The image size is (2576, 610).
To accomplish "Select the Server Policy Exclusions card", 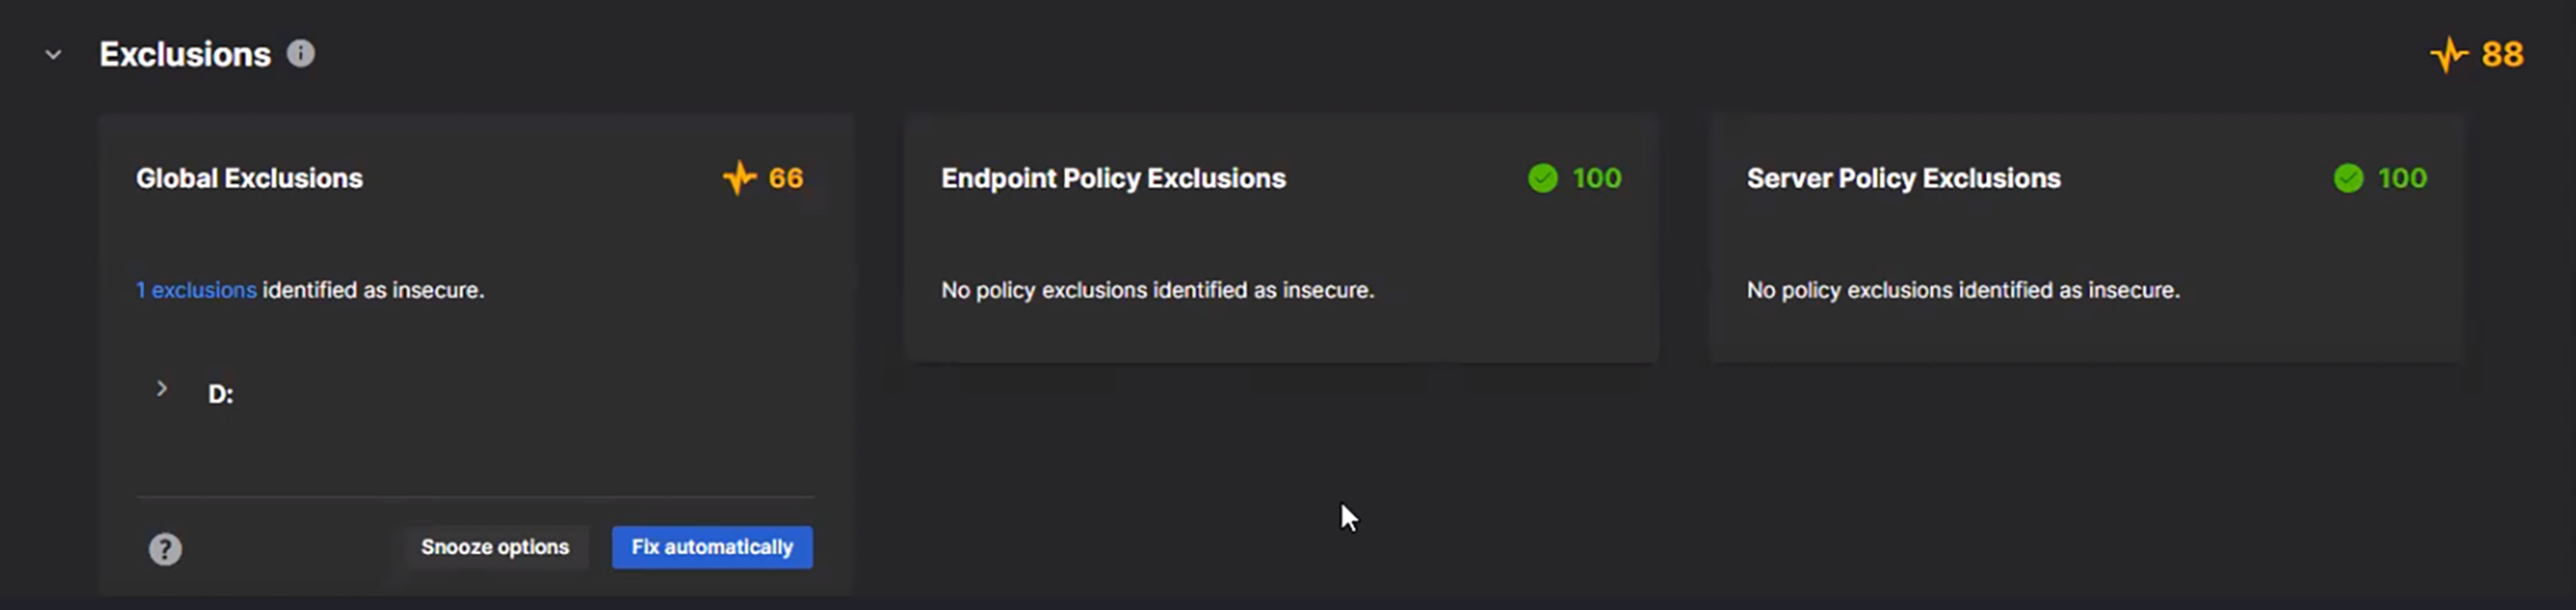I will [x=2090, y=240].
